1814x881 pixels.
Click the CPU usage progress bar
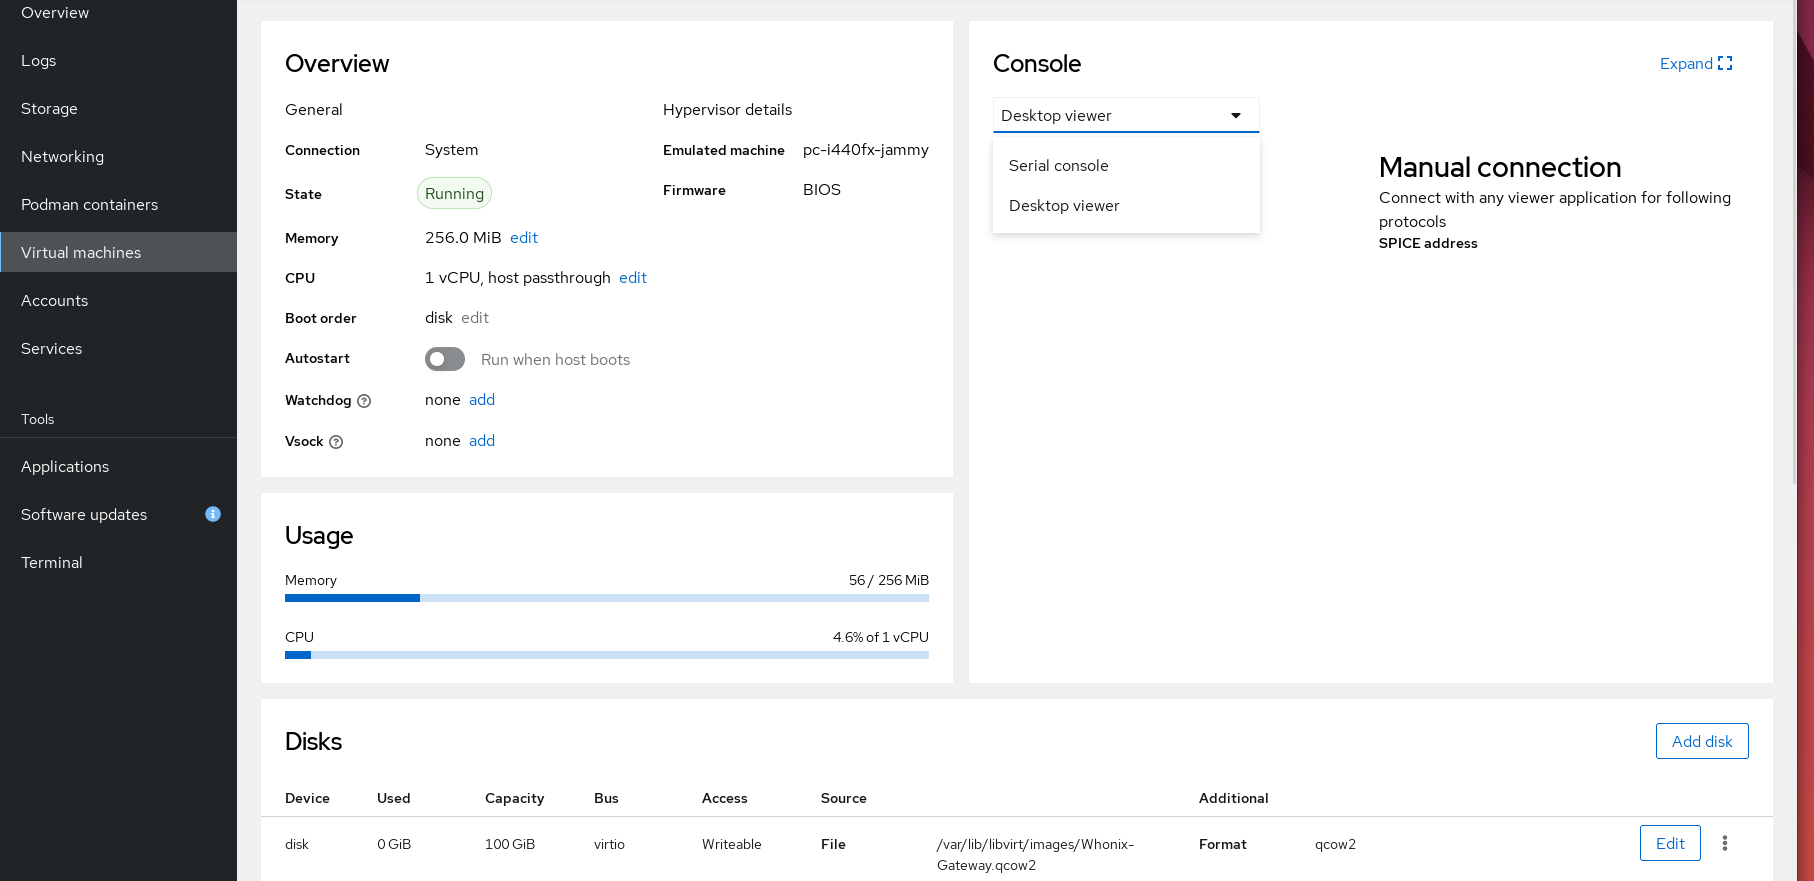(x=606, y=655)
